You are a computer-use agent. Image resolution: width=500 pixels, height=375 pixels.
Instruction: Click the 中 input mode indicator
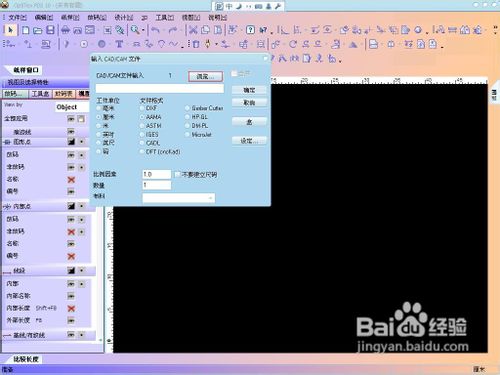pyautogui.click(x=229, y=6)
